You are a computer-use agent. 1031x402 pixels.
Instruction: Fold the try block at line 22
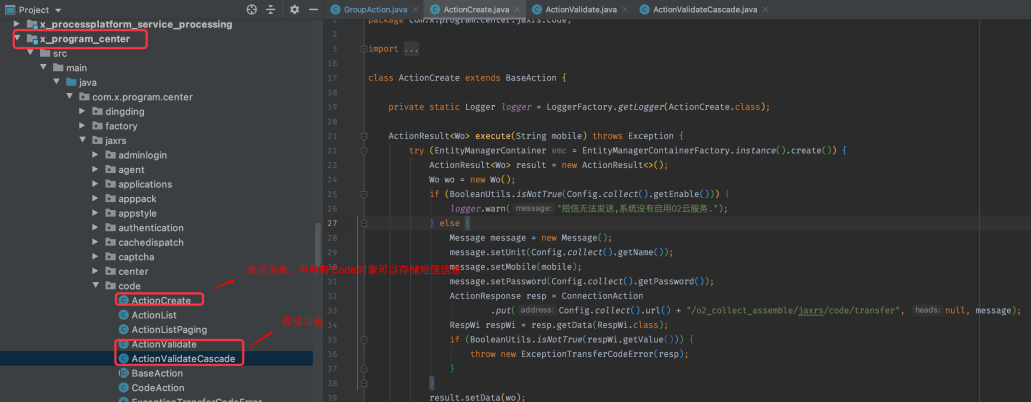(364, 151)
